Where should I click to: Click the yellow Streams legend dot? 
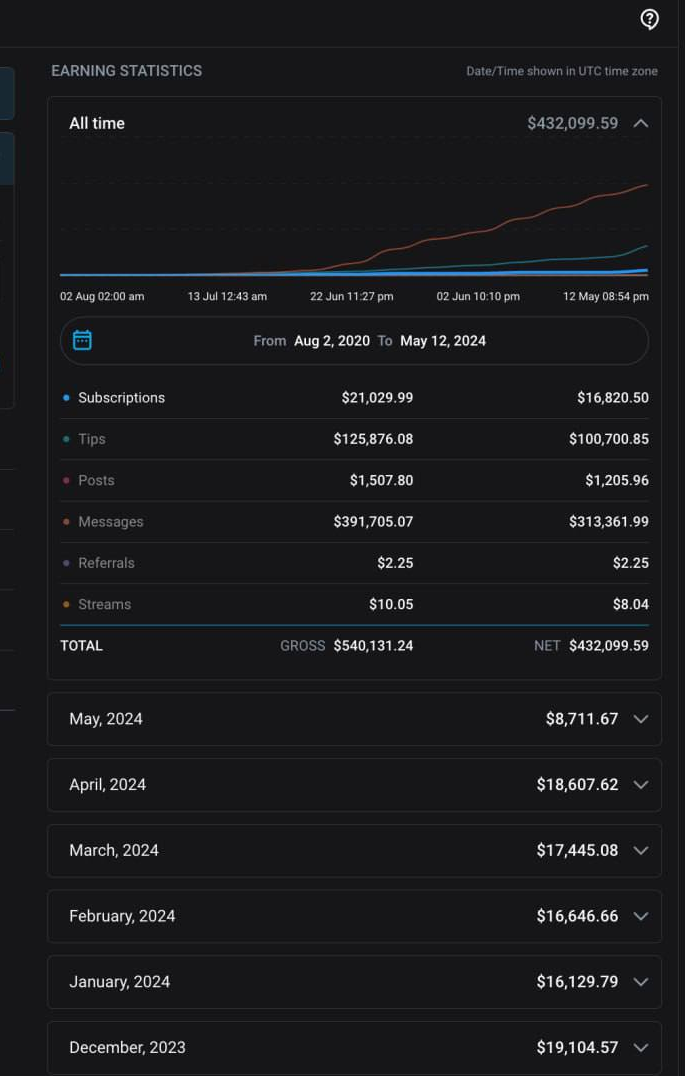click(x=65, y=604)
